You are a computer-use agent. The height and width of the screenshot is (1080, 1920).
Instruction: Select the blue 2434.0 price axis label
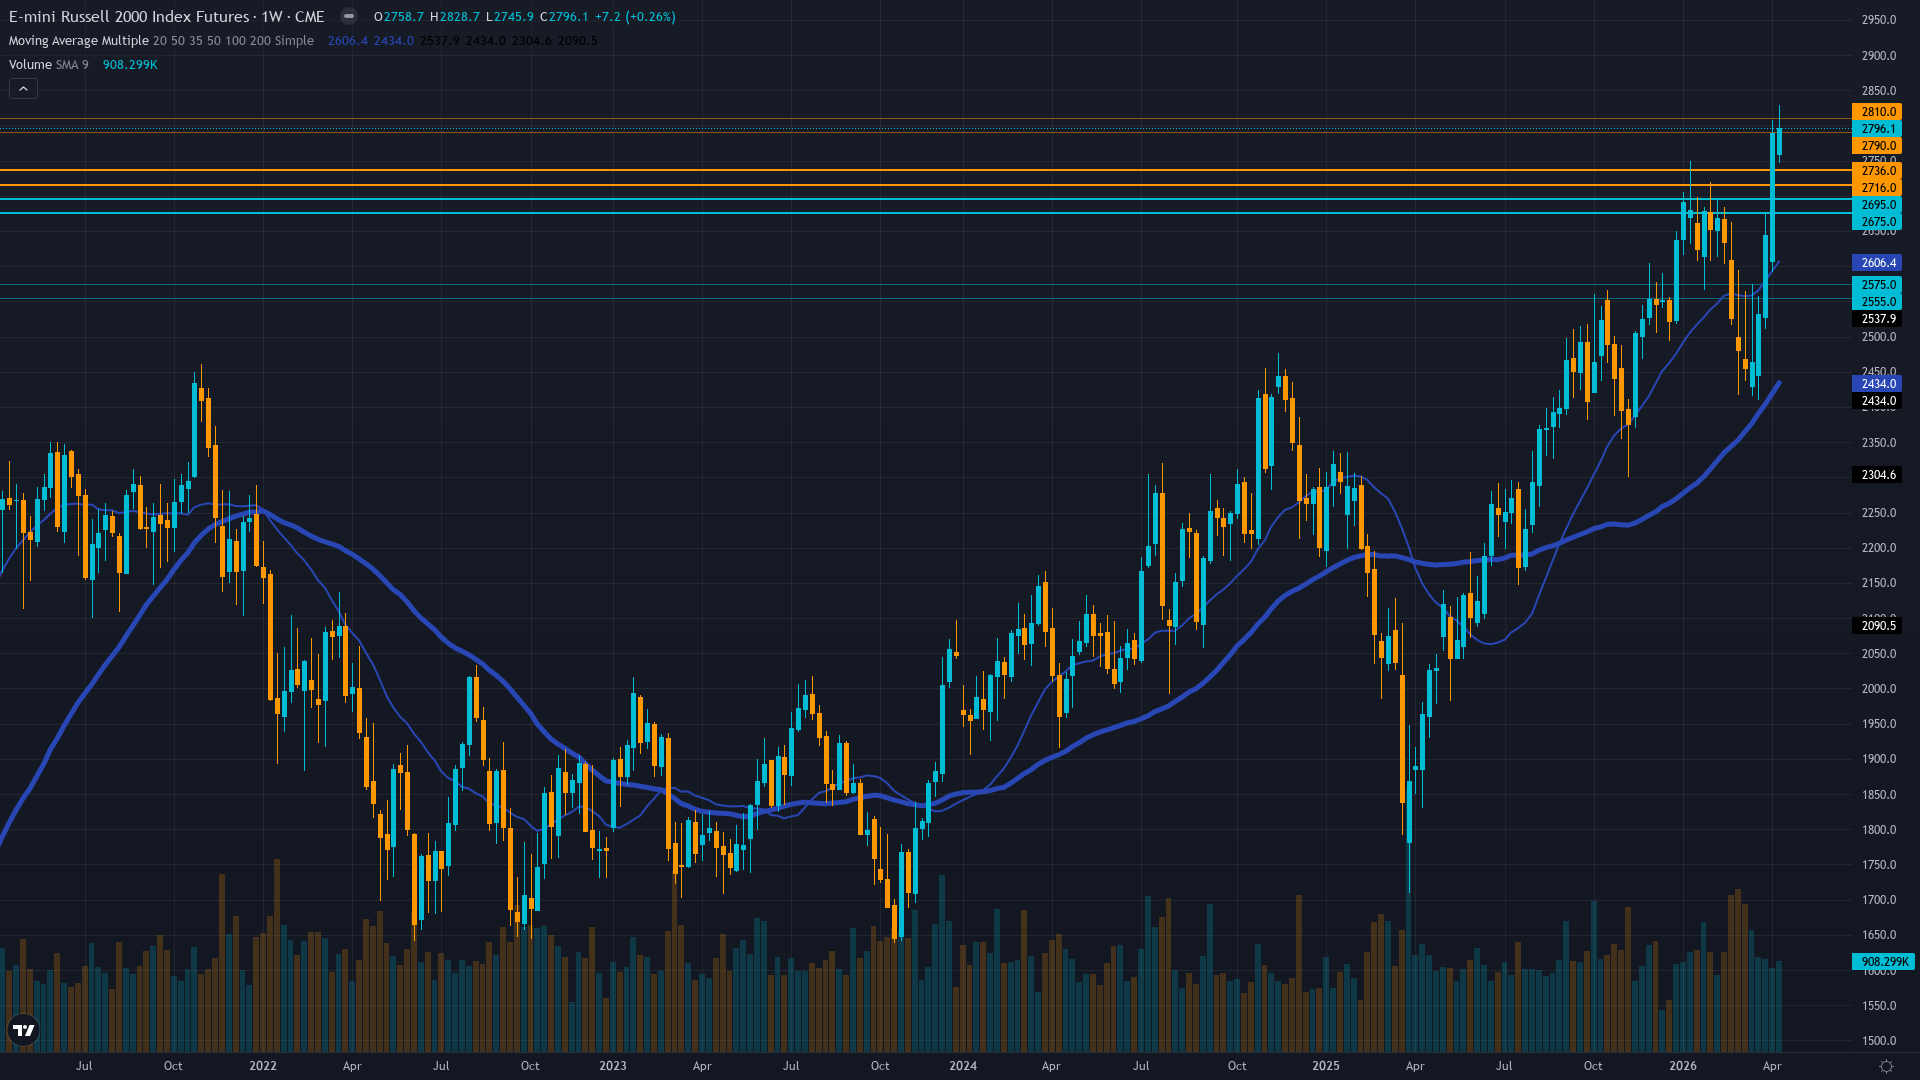point(1877,384)
